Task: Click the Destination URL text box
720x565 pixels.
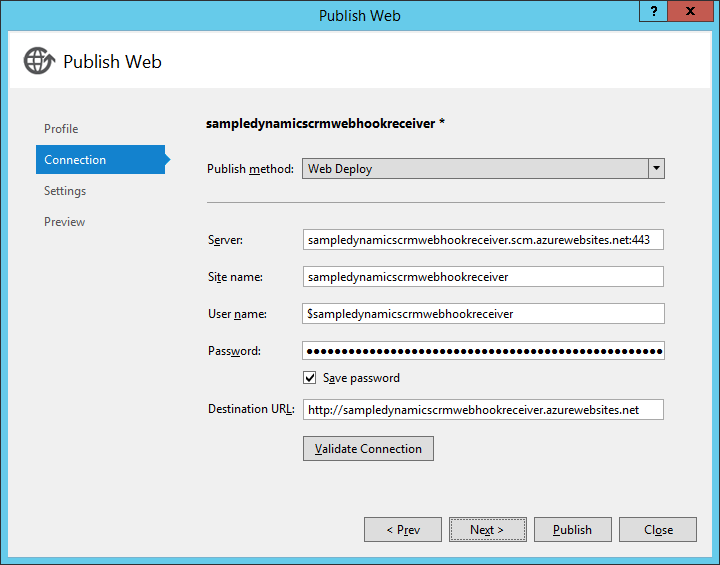Action: (x=483, y=410)
